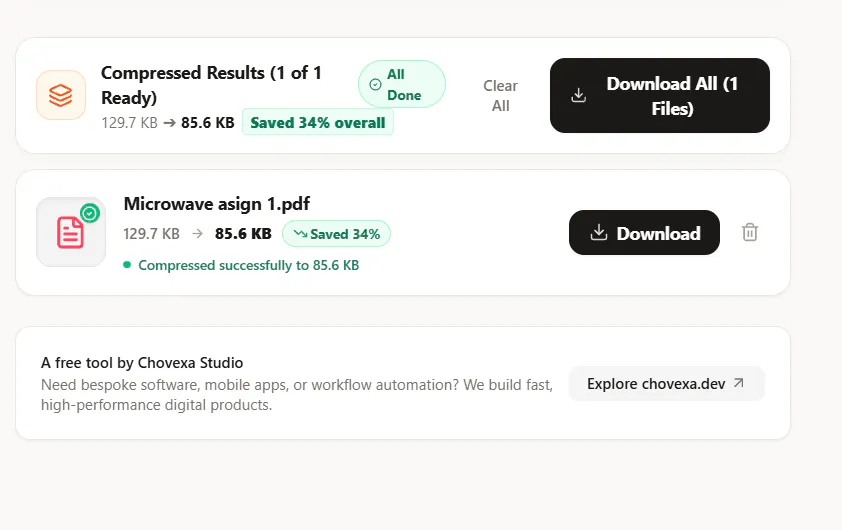The width and height of the screenshot is (842, 530).
Task: Delete Microwave asign 1.pdf with trash icon
Action: coord(750,233)
